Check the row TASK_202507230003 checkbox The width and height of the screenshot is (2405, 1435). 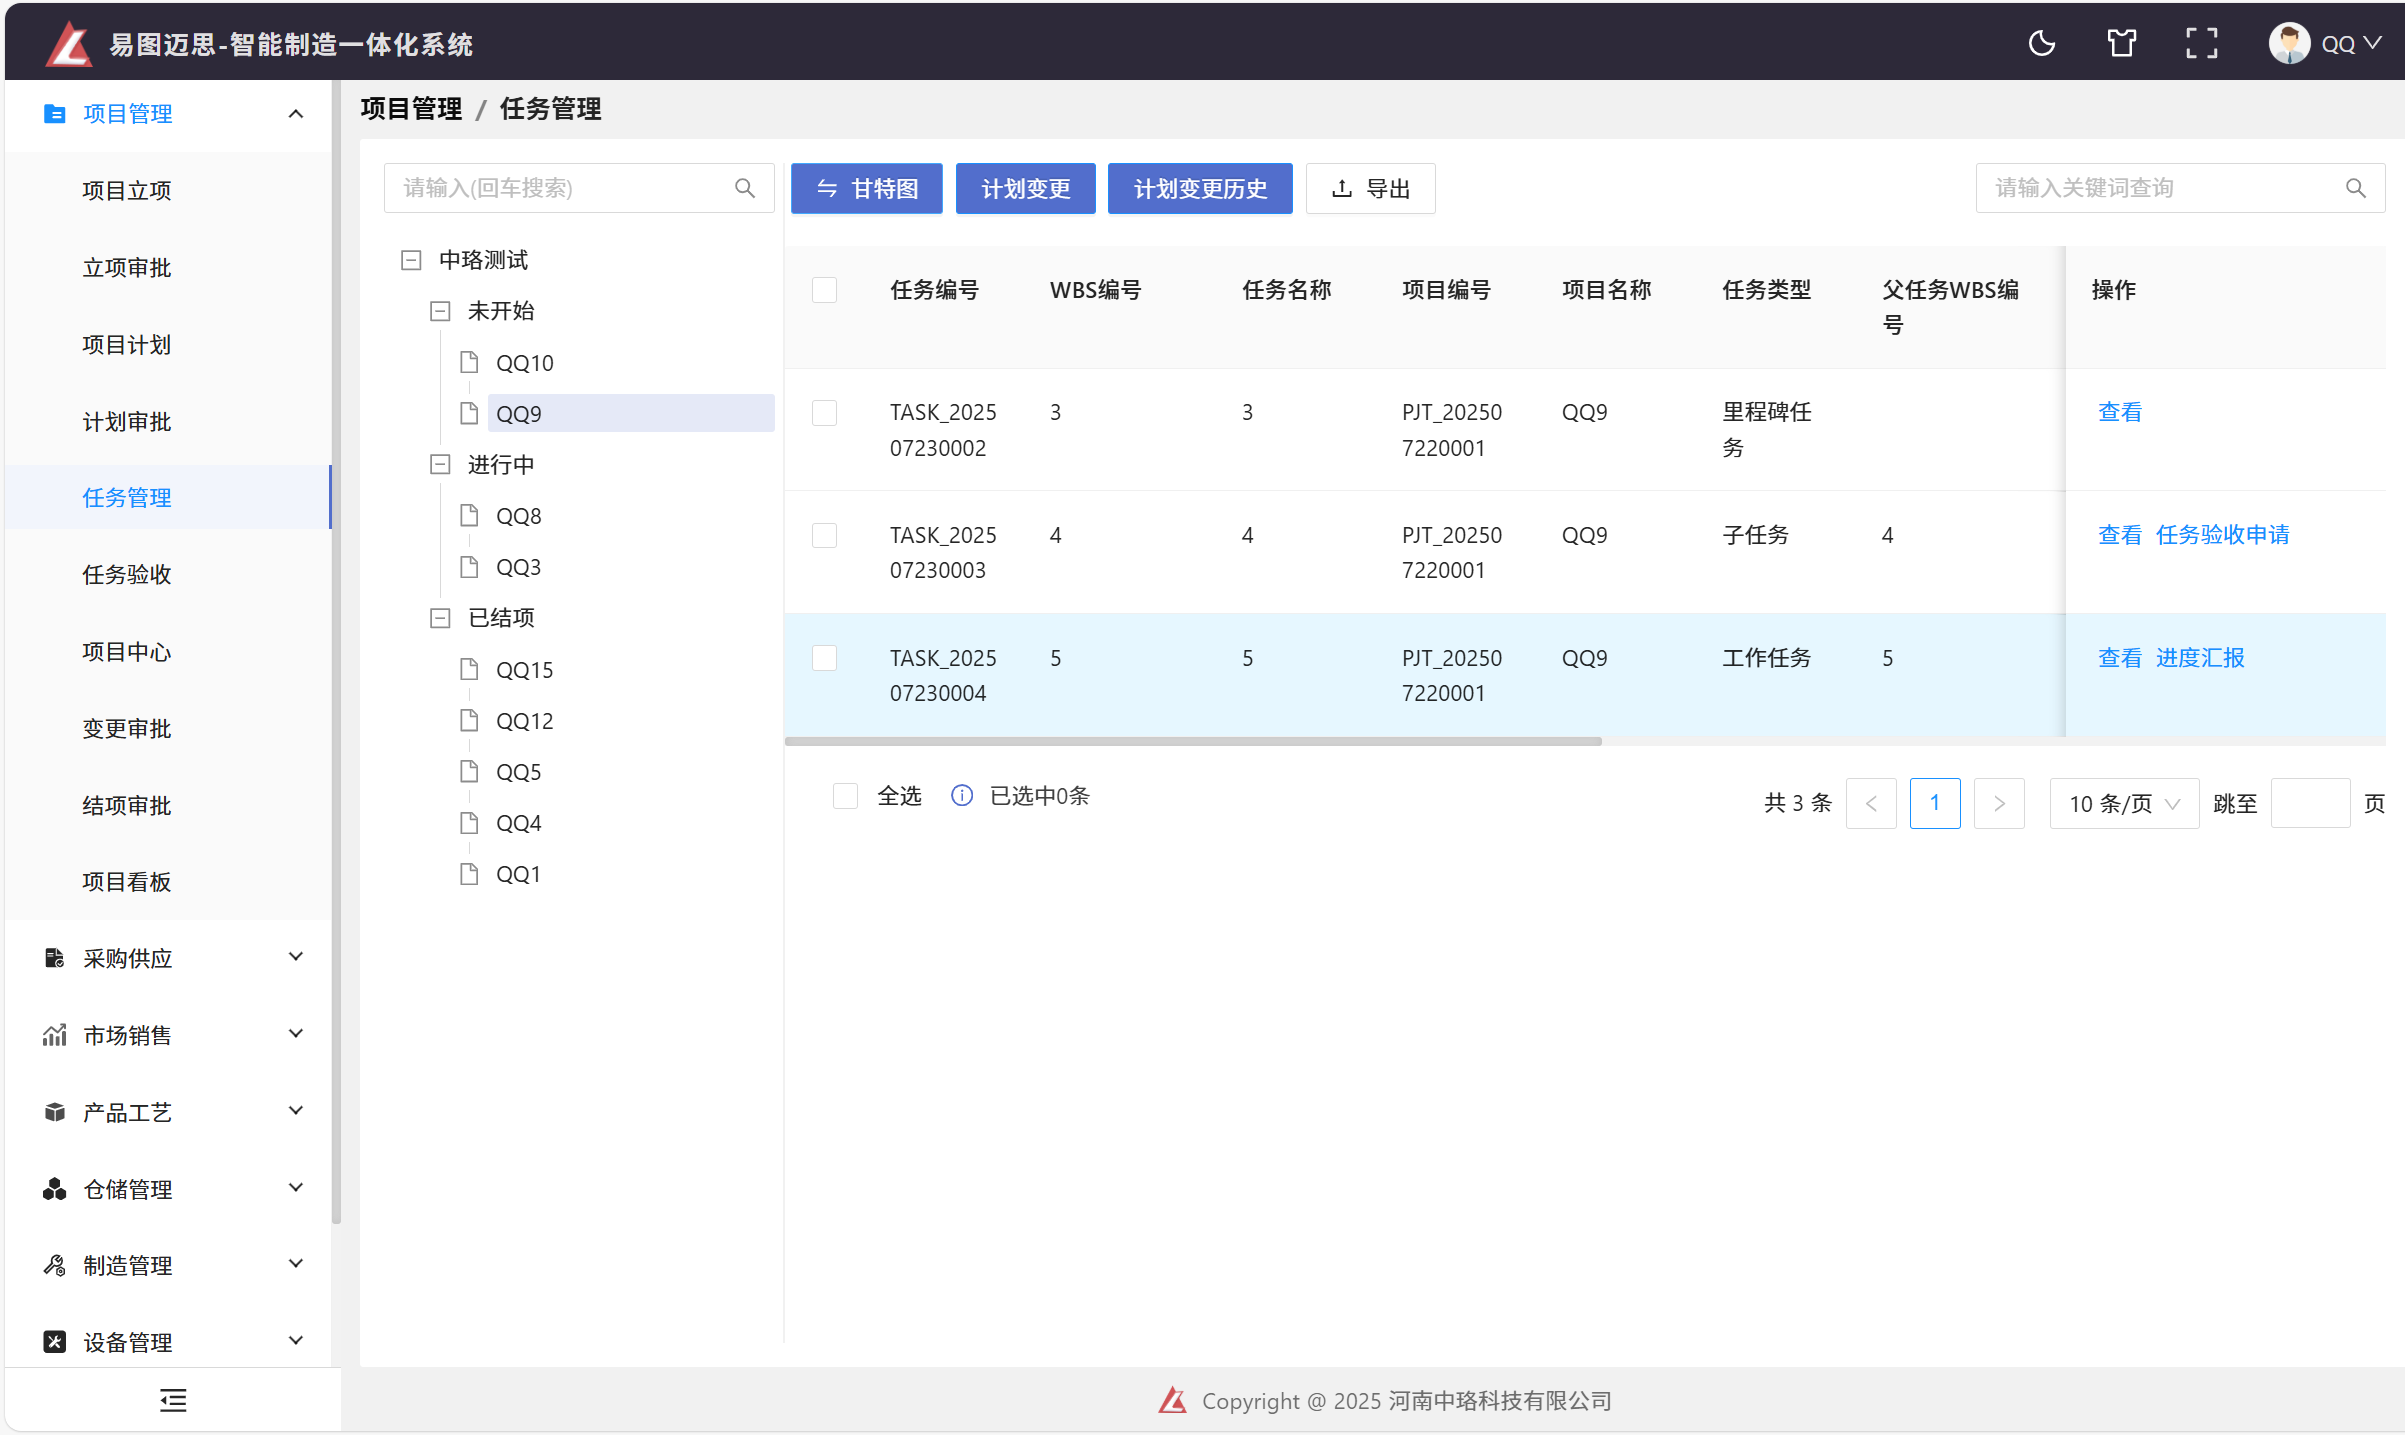click(824, 535)
